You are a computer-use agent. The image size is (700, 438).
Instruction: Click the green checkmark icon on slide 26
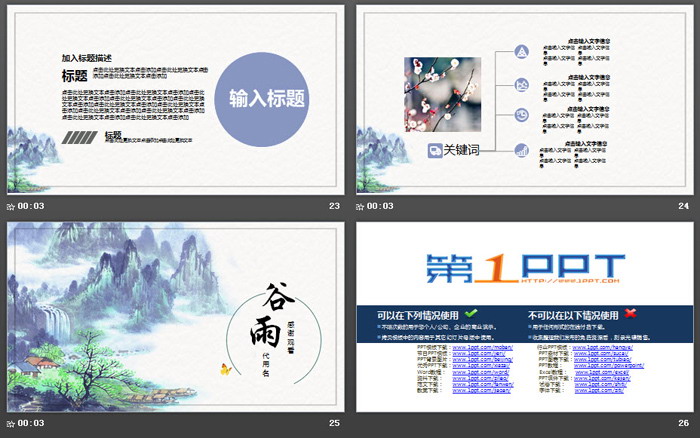pyautogui.click(x=471, y=313)
